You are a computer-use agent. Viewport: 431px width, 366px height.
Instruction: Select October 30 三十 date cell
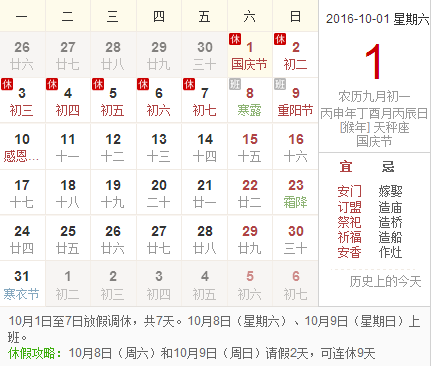[x=295, y=238]
